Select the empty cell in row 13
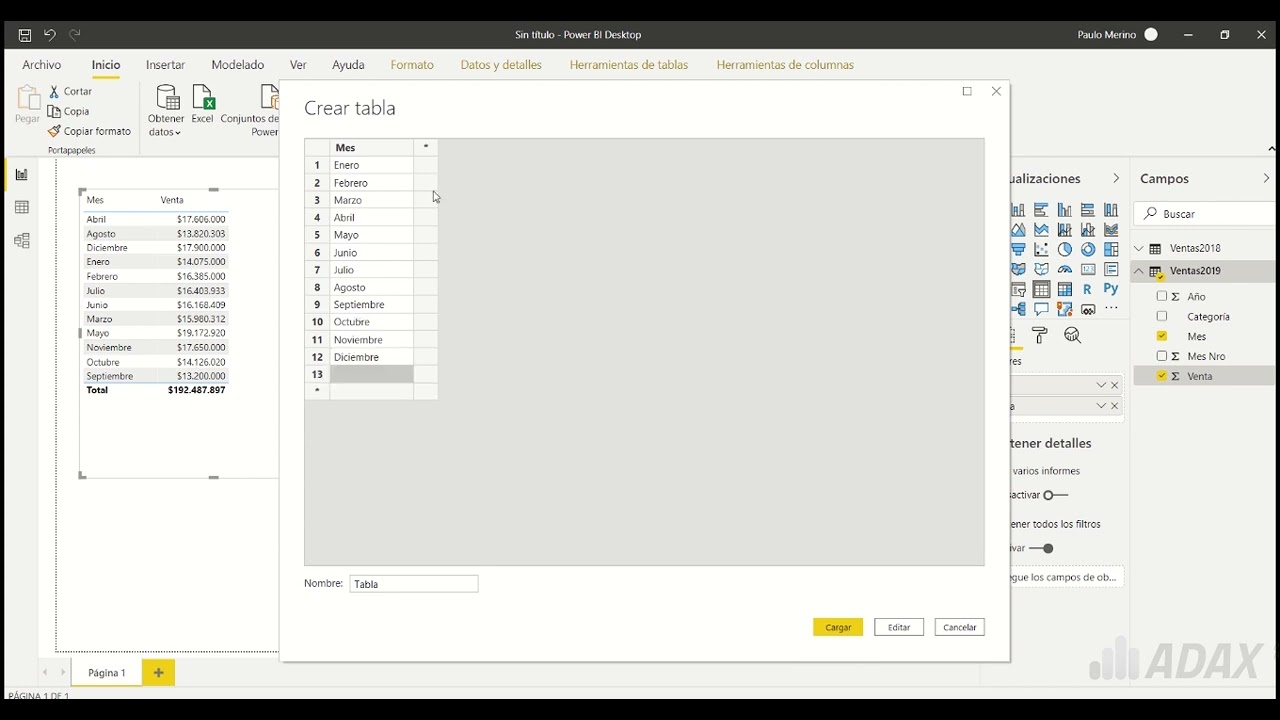Screen dimensions: 1280x720 pos(372,374)
